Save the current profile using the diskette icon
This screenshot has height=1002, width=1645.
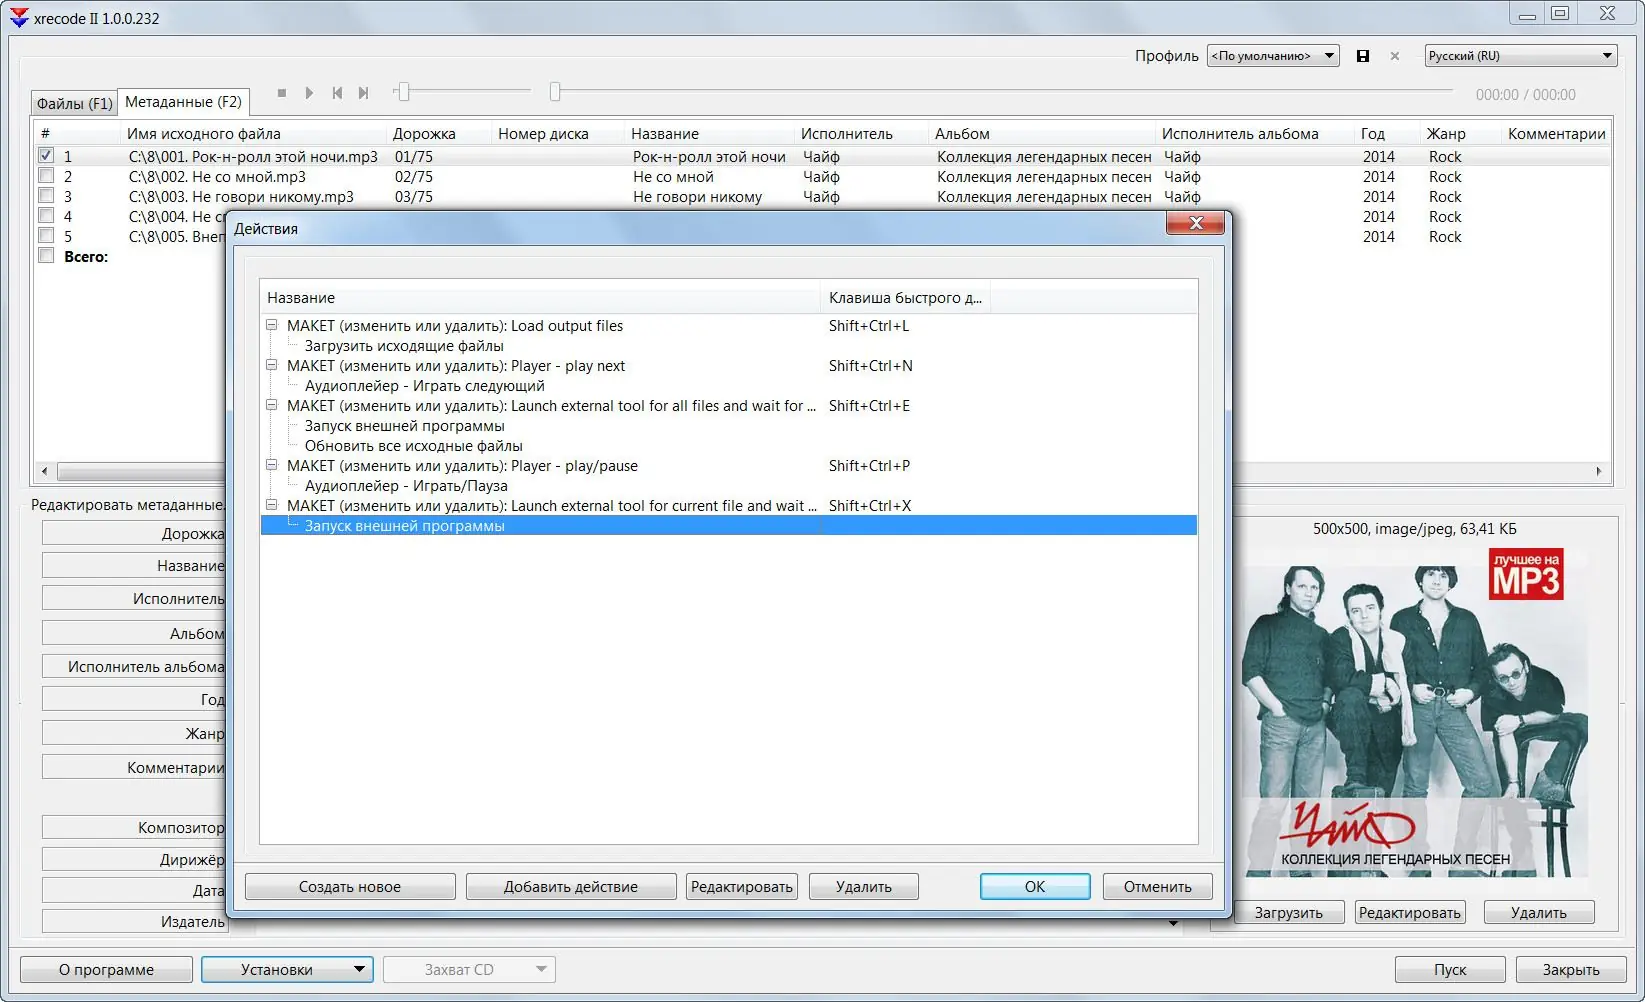coord(1363,56)
